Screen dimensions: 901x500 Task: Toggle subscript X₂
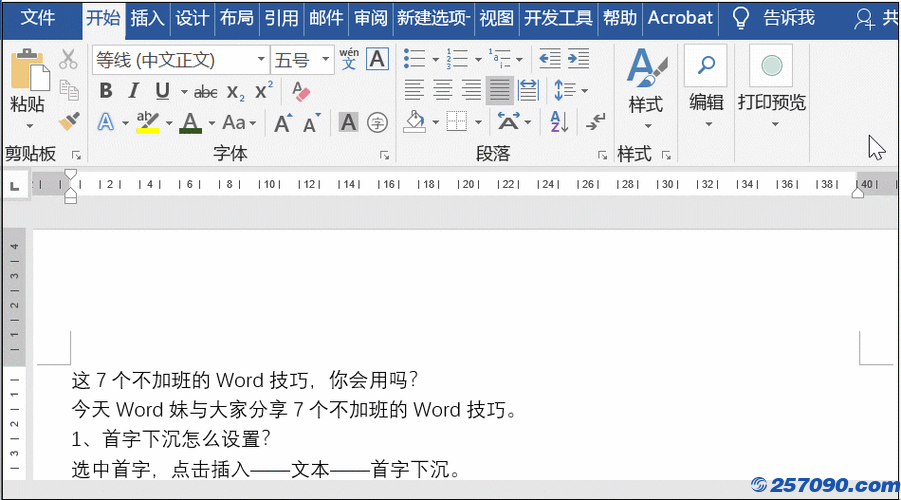pos(236,91)
